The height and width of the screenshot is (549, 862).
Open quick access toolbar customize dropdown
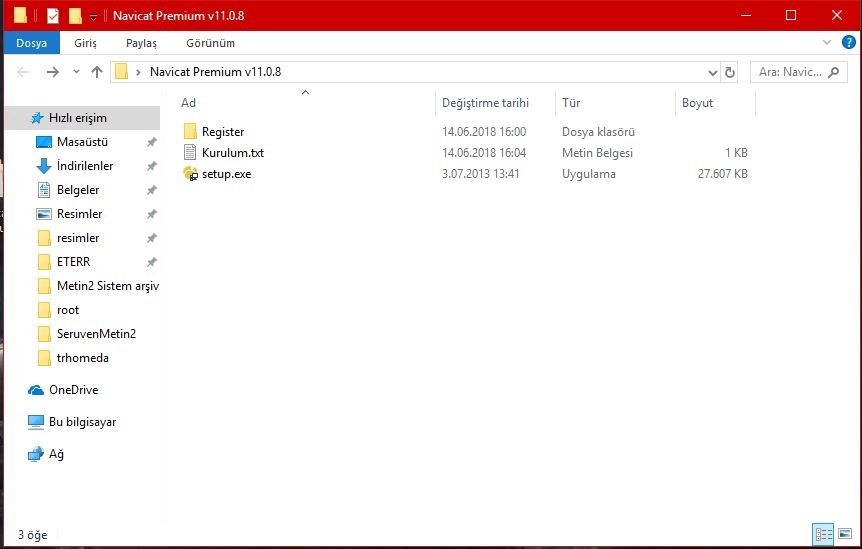click(x=93, y=17)
